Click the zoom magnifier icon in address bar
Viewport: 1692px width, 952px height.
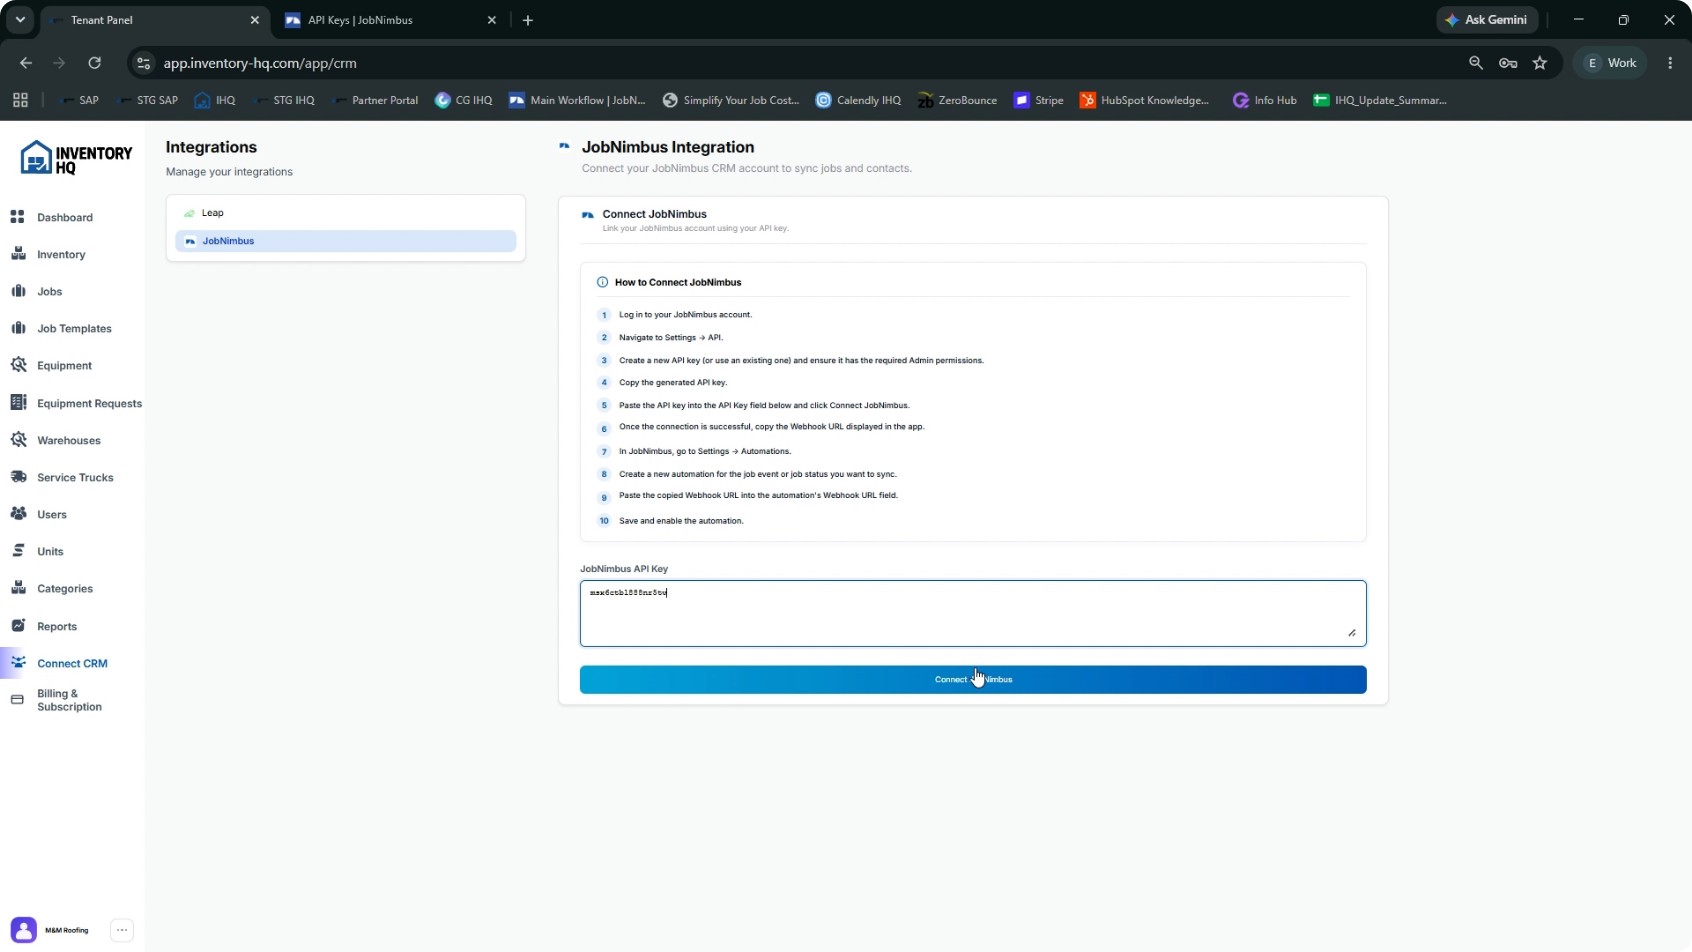coord(1476,63)
